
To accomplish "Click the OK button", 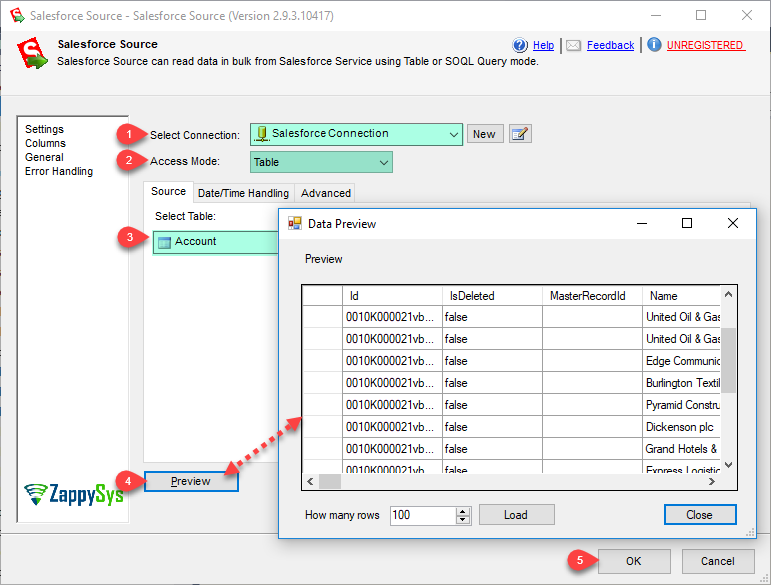I will [634, 561].
